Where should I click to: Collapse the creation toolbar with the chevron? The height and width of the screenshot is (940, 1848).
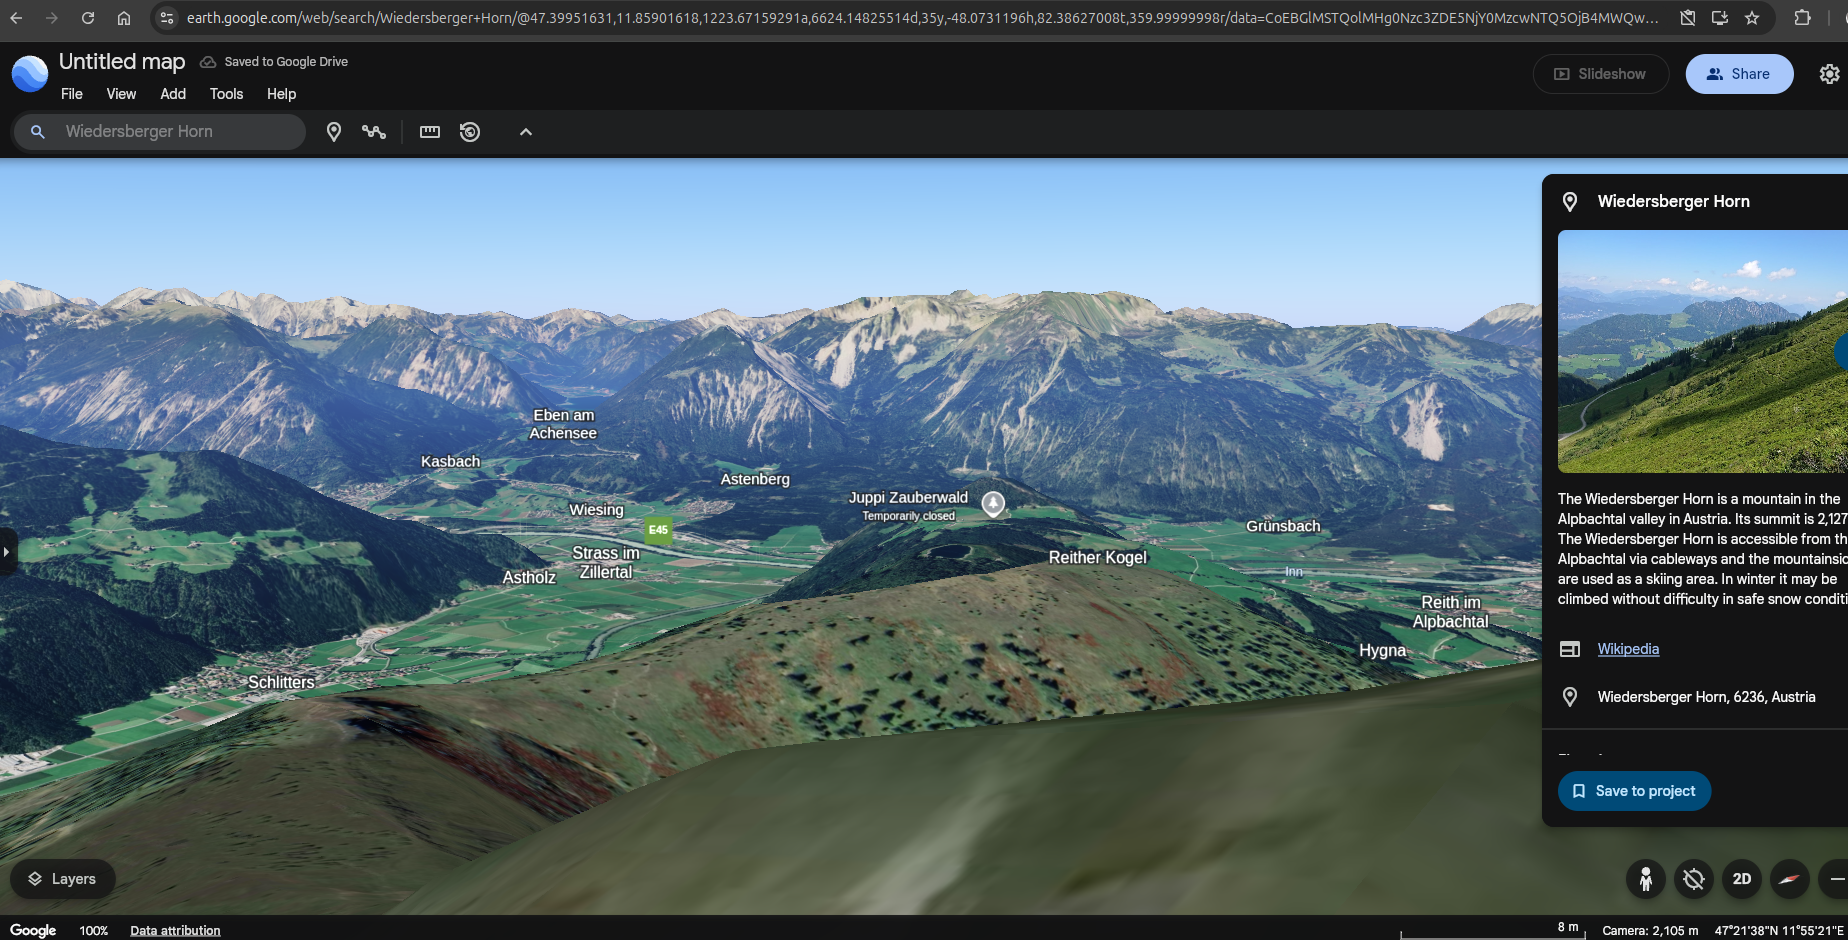coord(525,131)
